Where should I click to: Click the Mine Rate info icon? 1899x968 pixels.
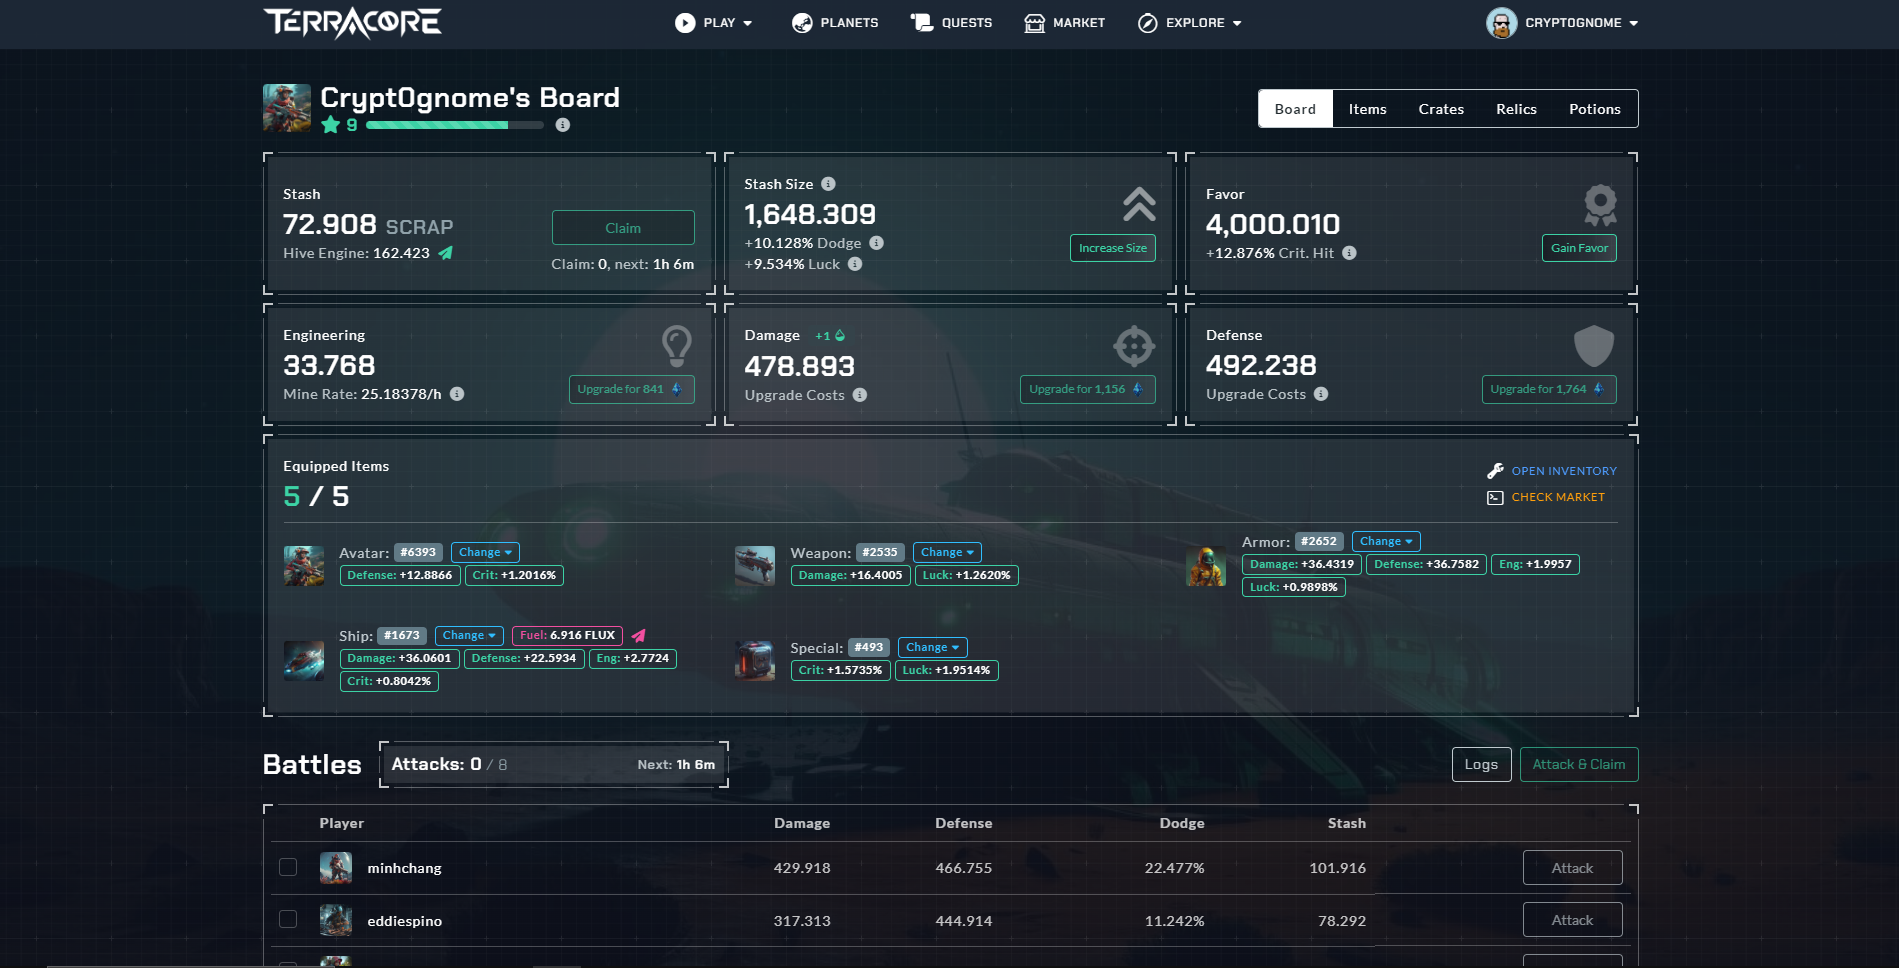click(x=457, y=394)
